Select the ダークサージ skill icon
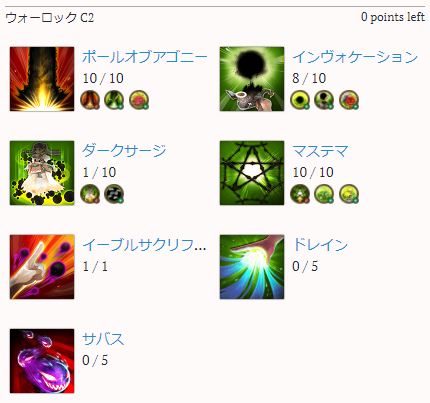Image resolution: width=430 pixels, height=403 pixels. tap(42, 173)
